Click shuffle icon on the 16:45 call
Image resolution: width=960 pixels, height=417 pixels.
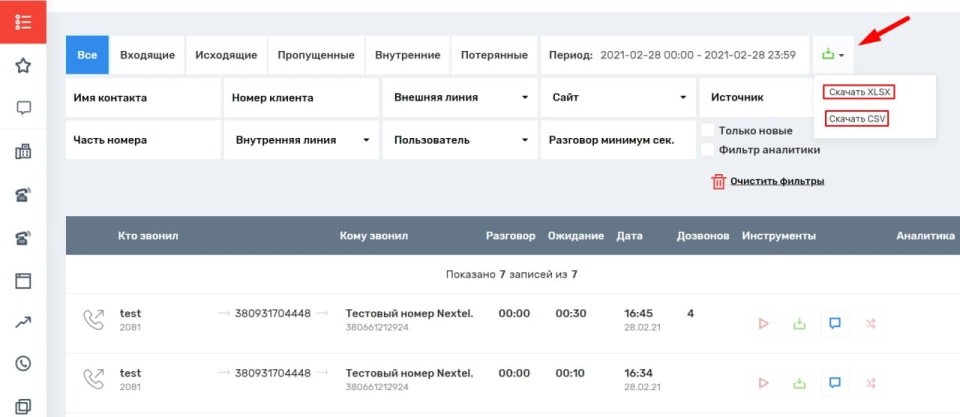click(x=871, y=324)
